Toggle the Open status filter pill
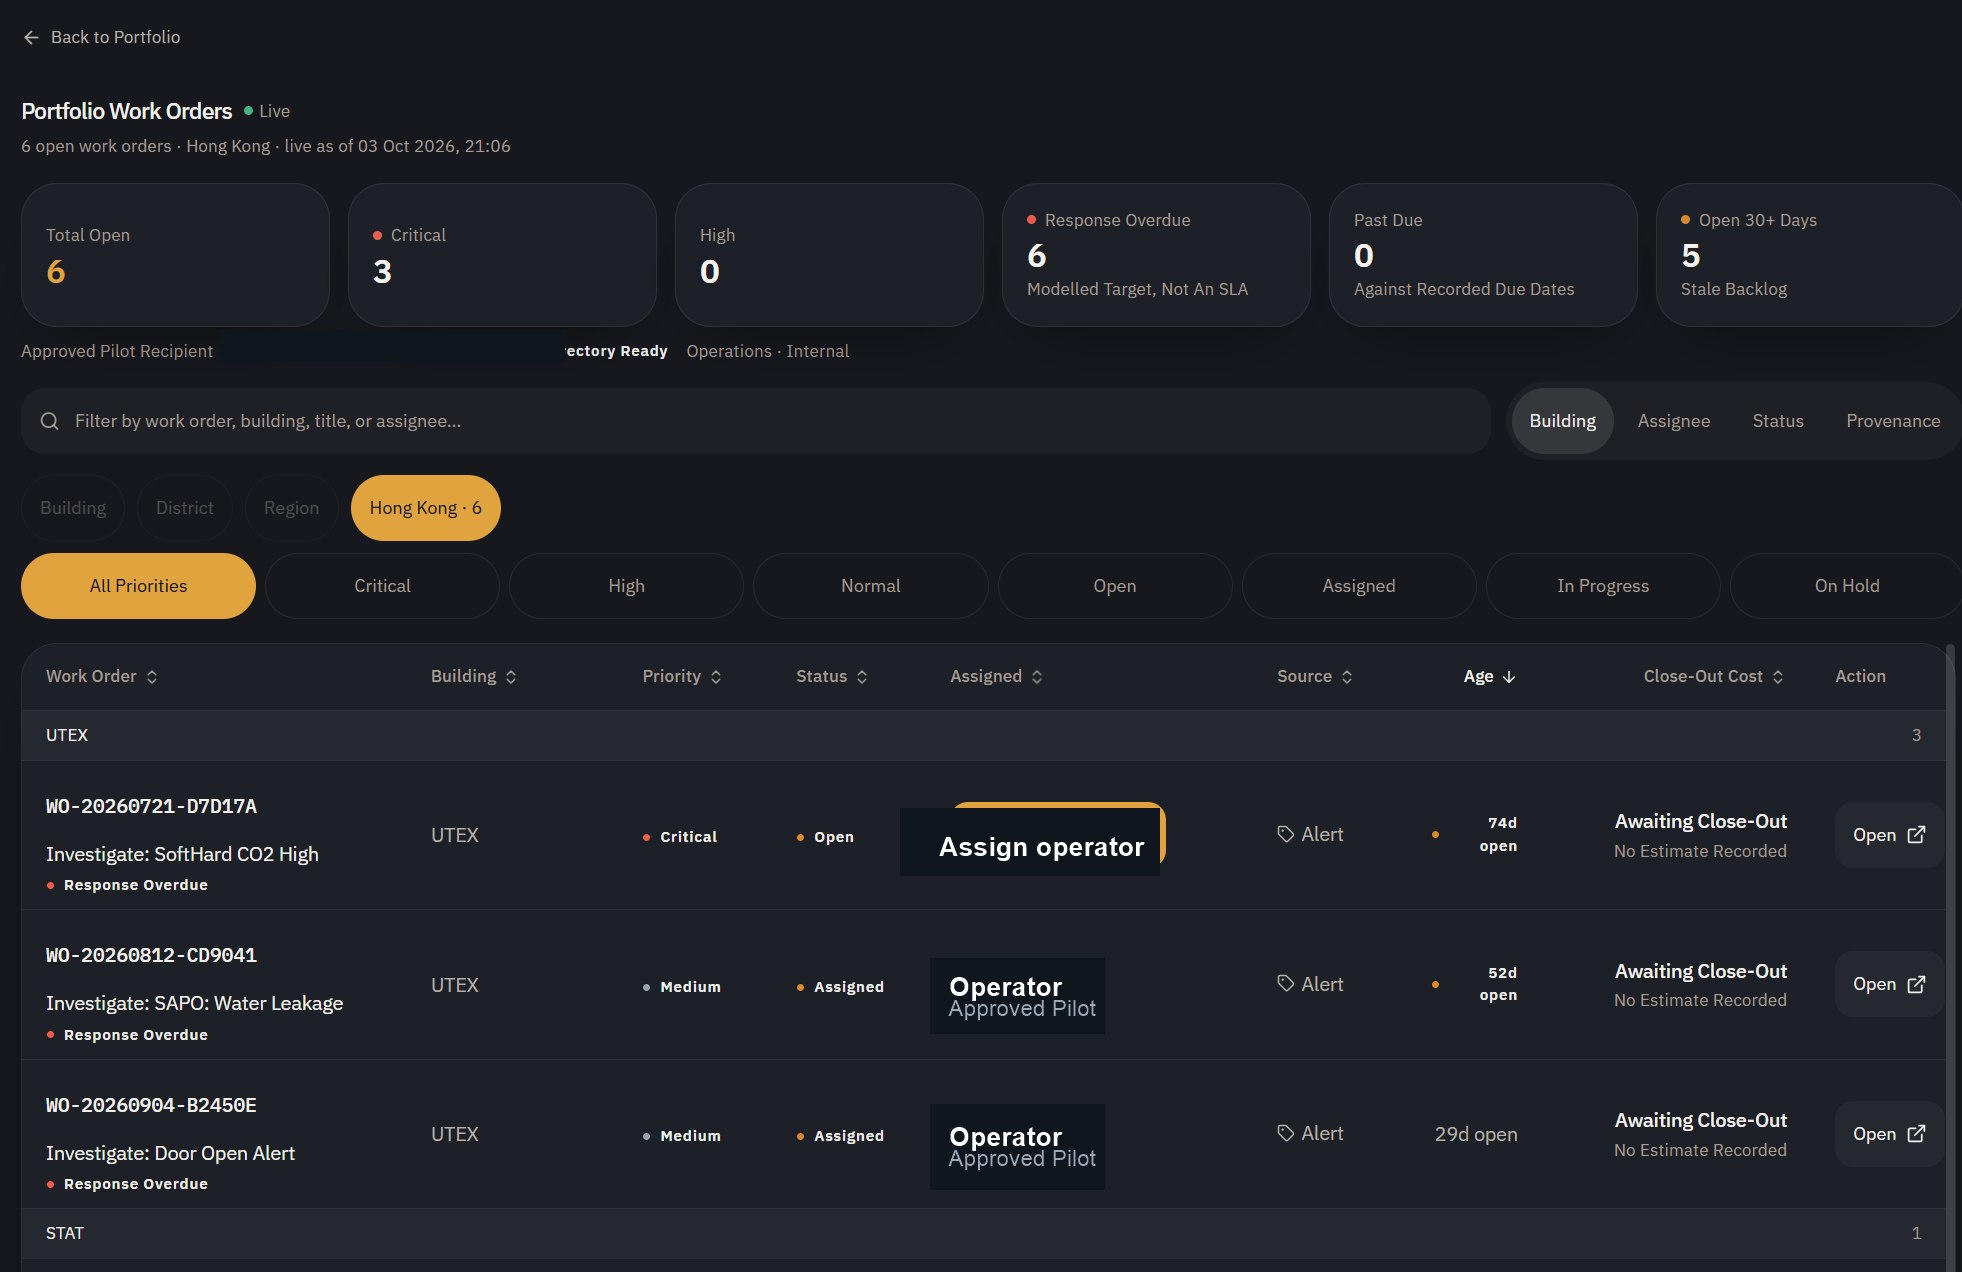Image resolution: width=1962 pixels, height=1272 pixels. click(1114, 586)
